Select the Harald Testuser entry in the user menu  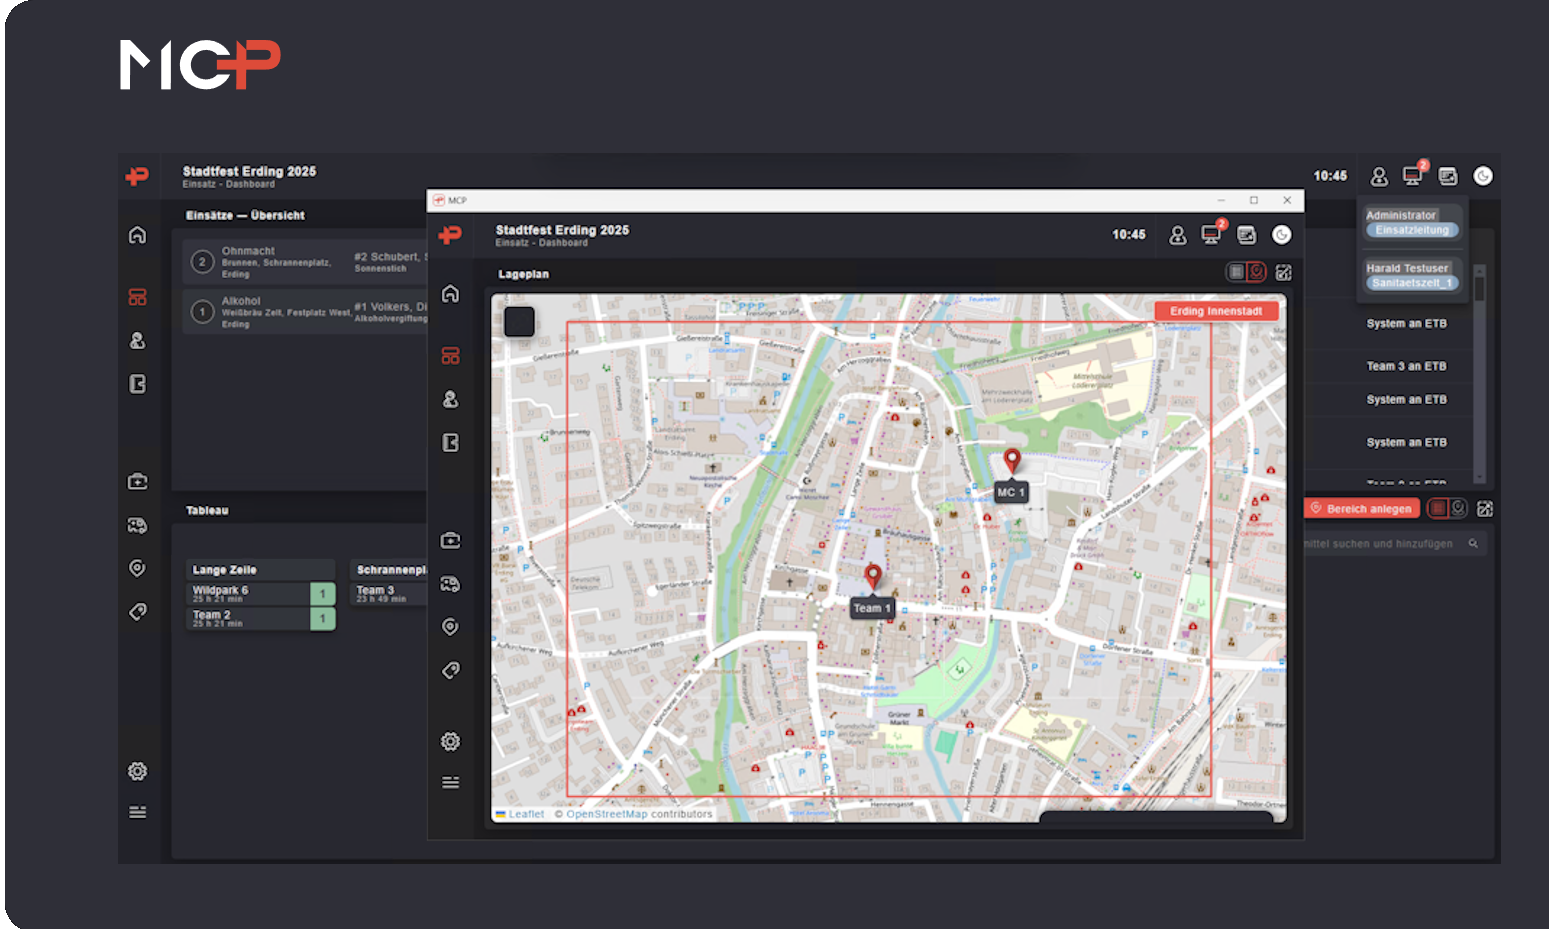1411,275
